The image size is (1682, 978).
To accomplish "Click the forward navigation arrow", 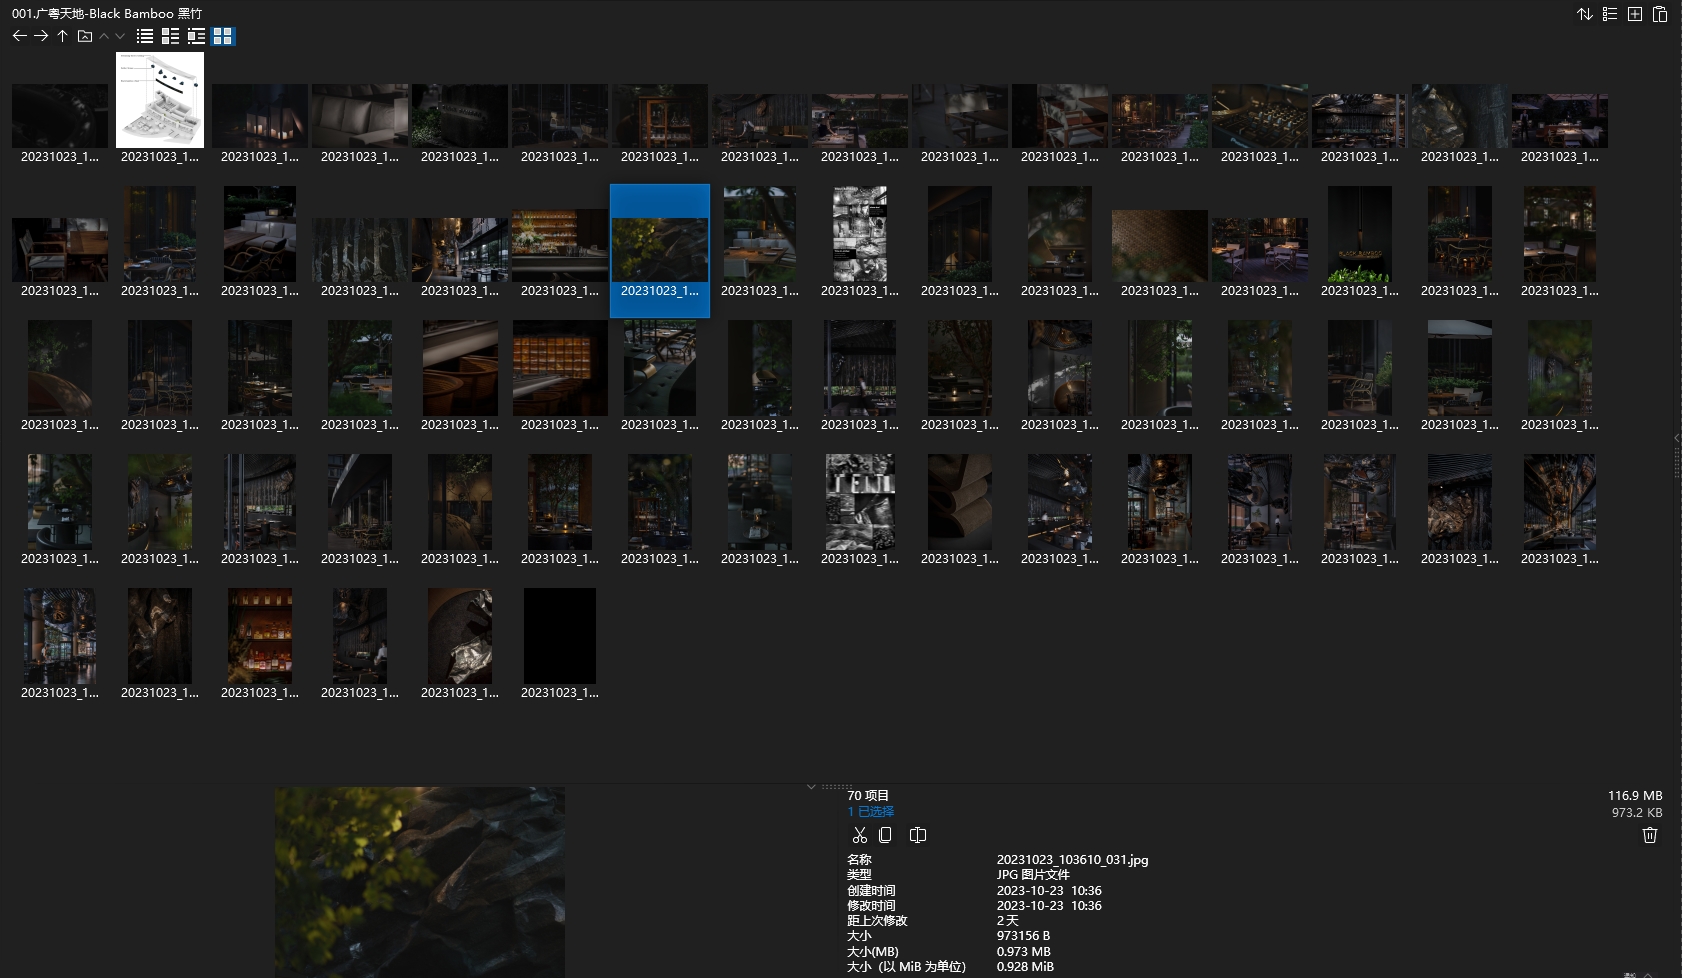I will point(41,36).
